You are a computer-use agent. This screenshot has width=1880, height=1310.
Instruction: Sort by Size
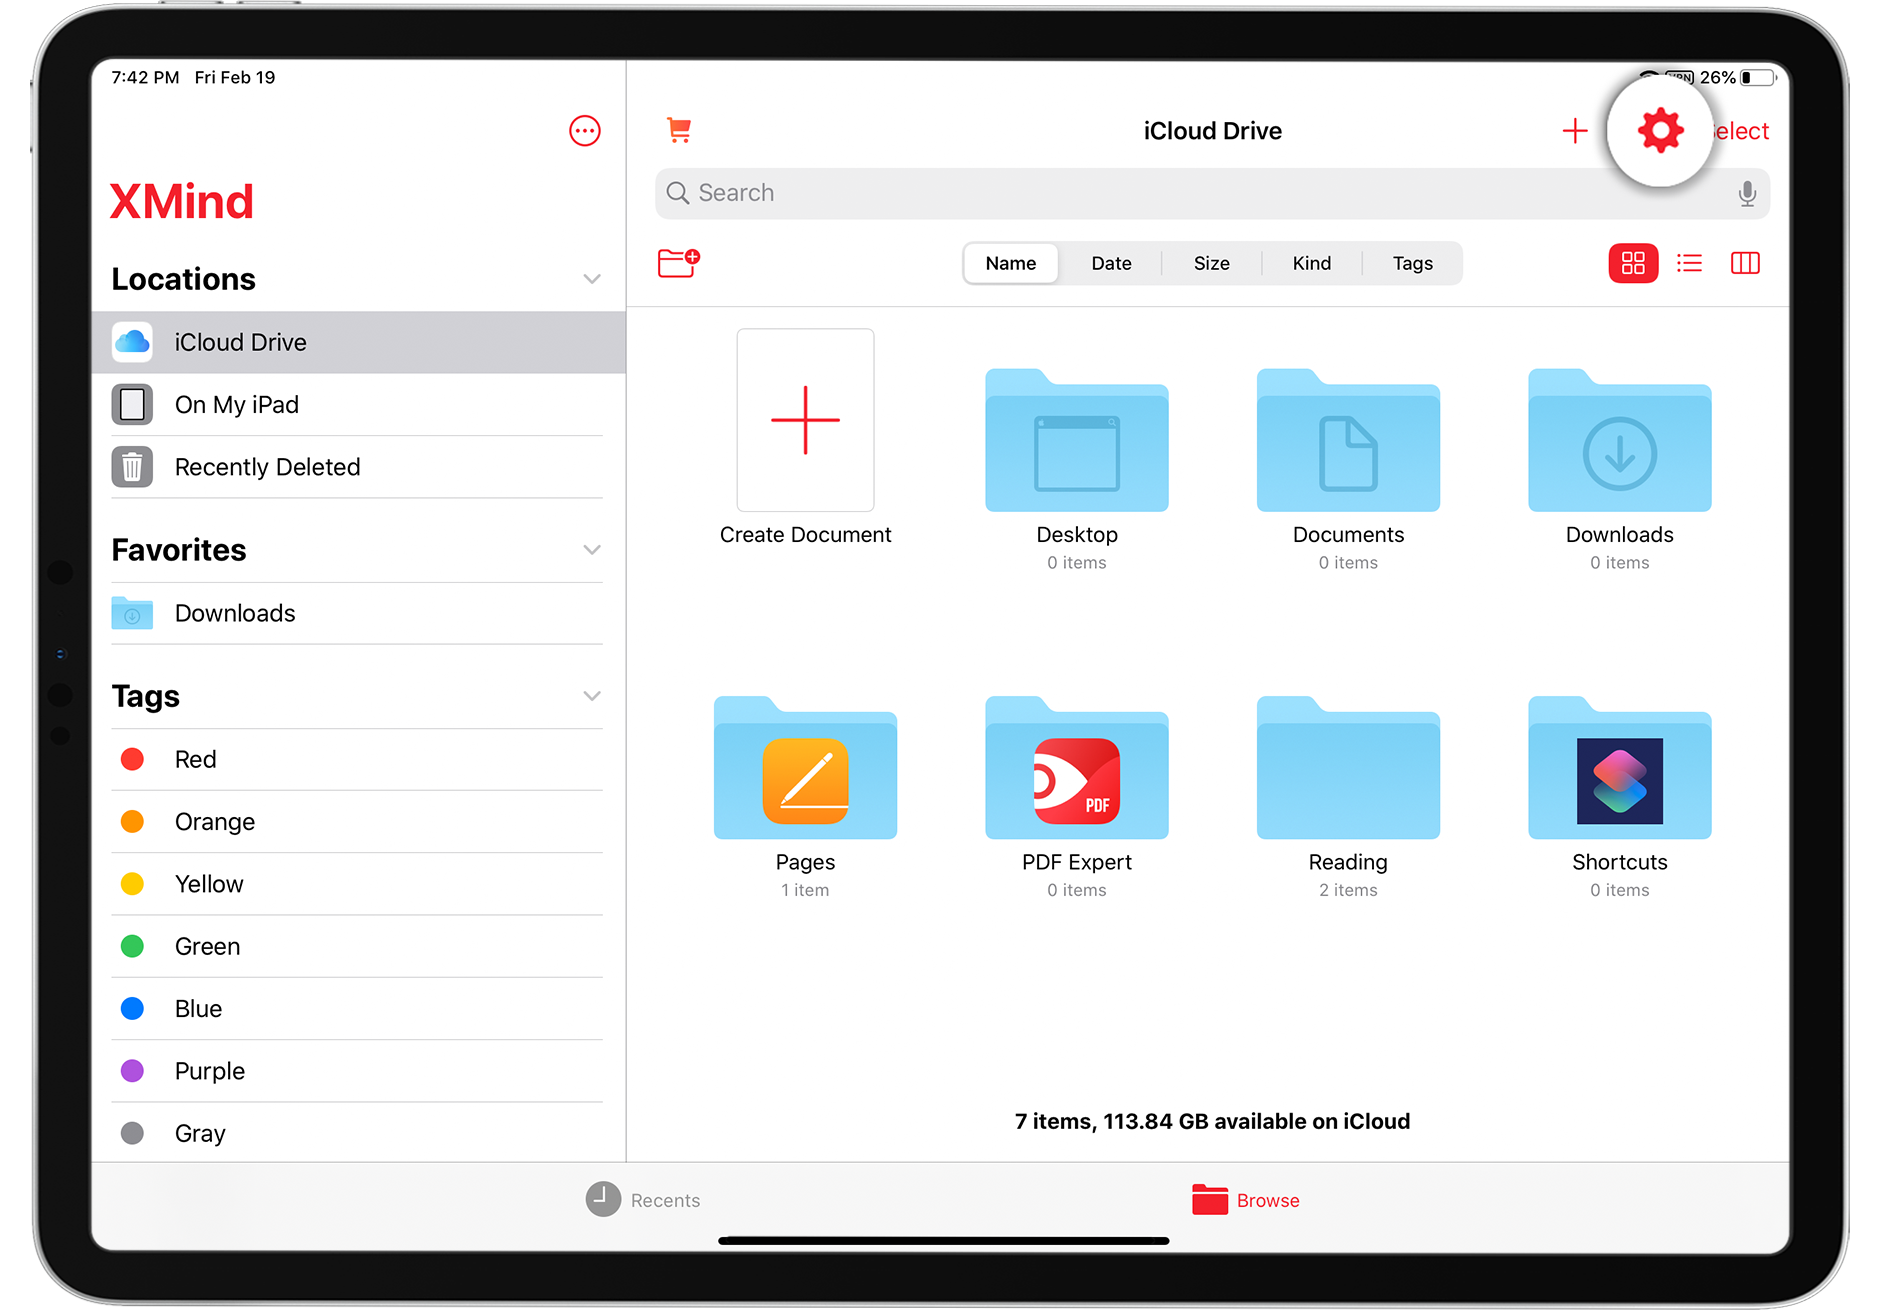[1211, 263]
